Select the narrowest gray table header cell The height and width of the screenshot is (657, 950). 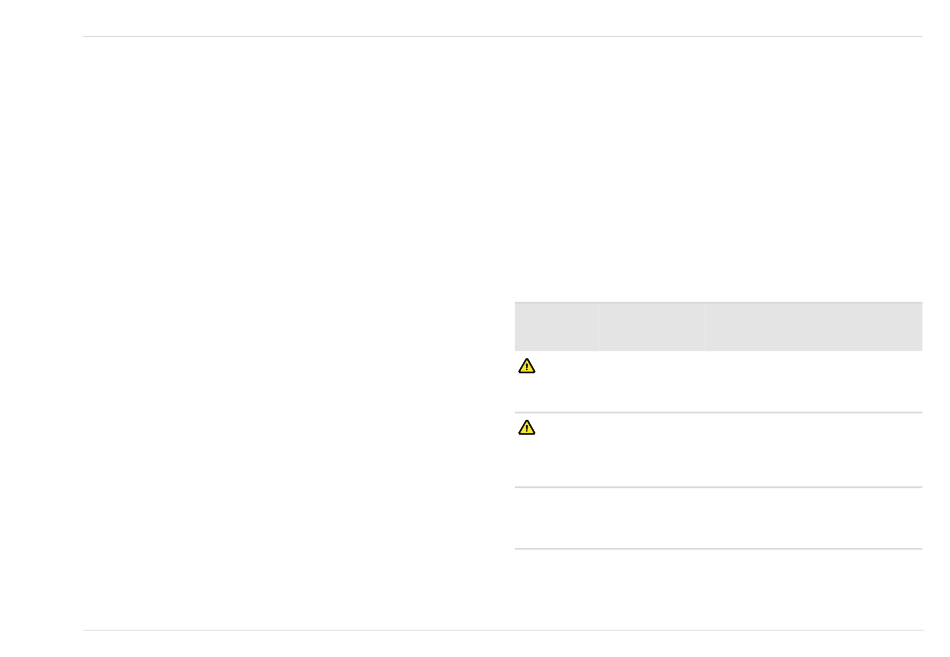(556, 327)
